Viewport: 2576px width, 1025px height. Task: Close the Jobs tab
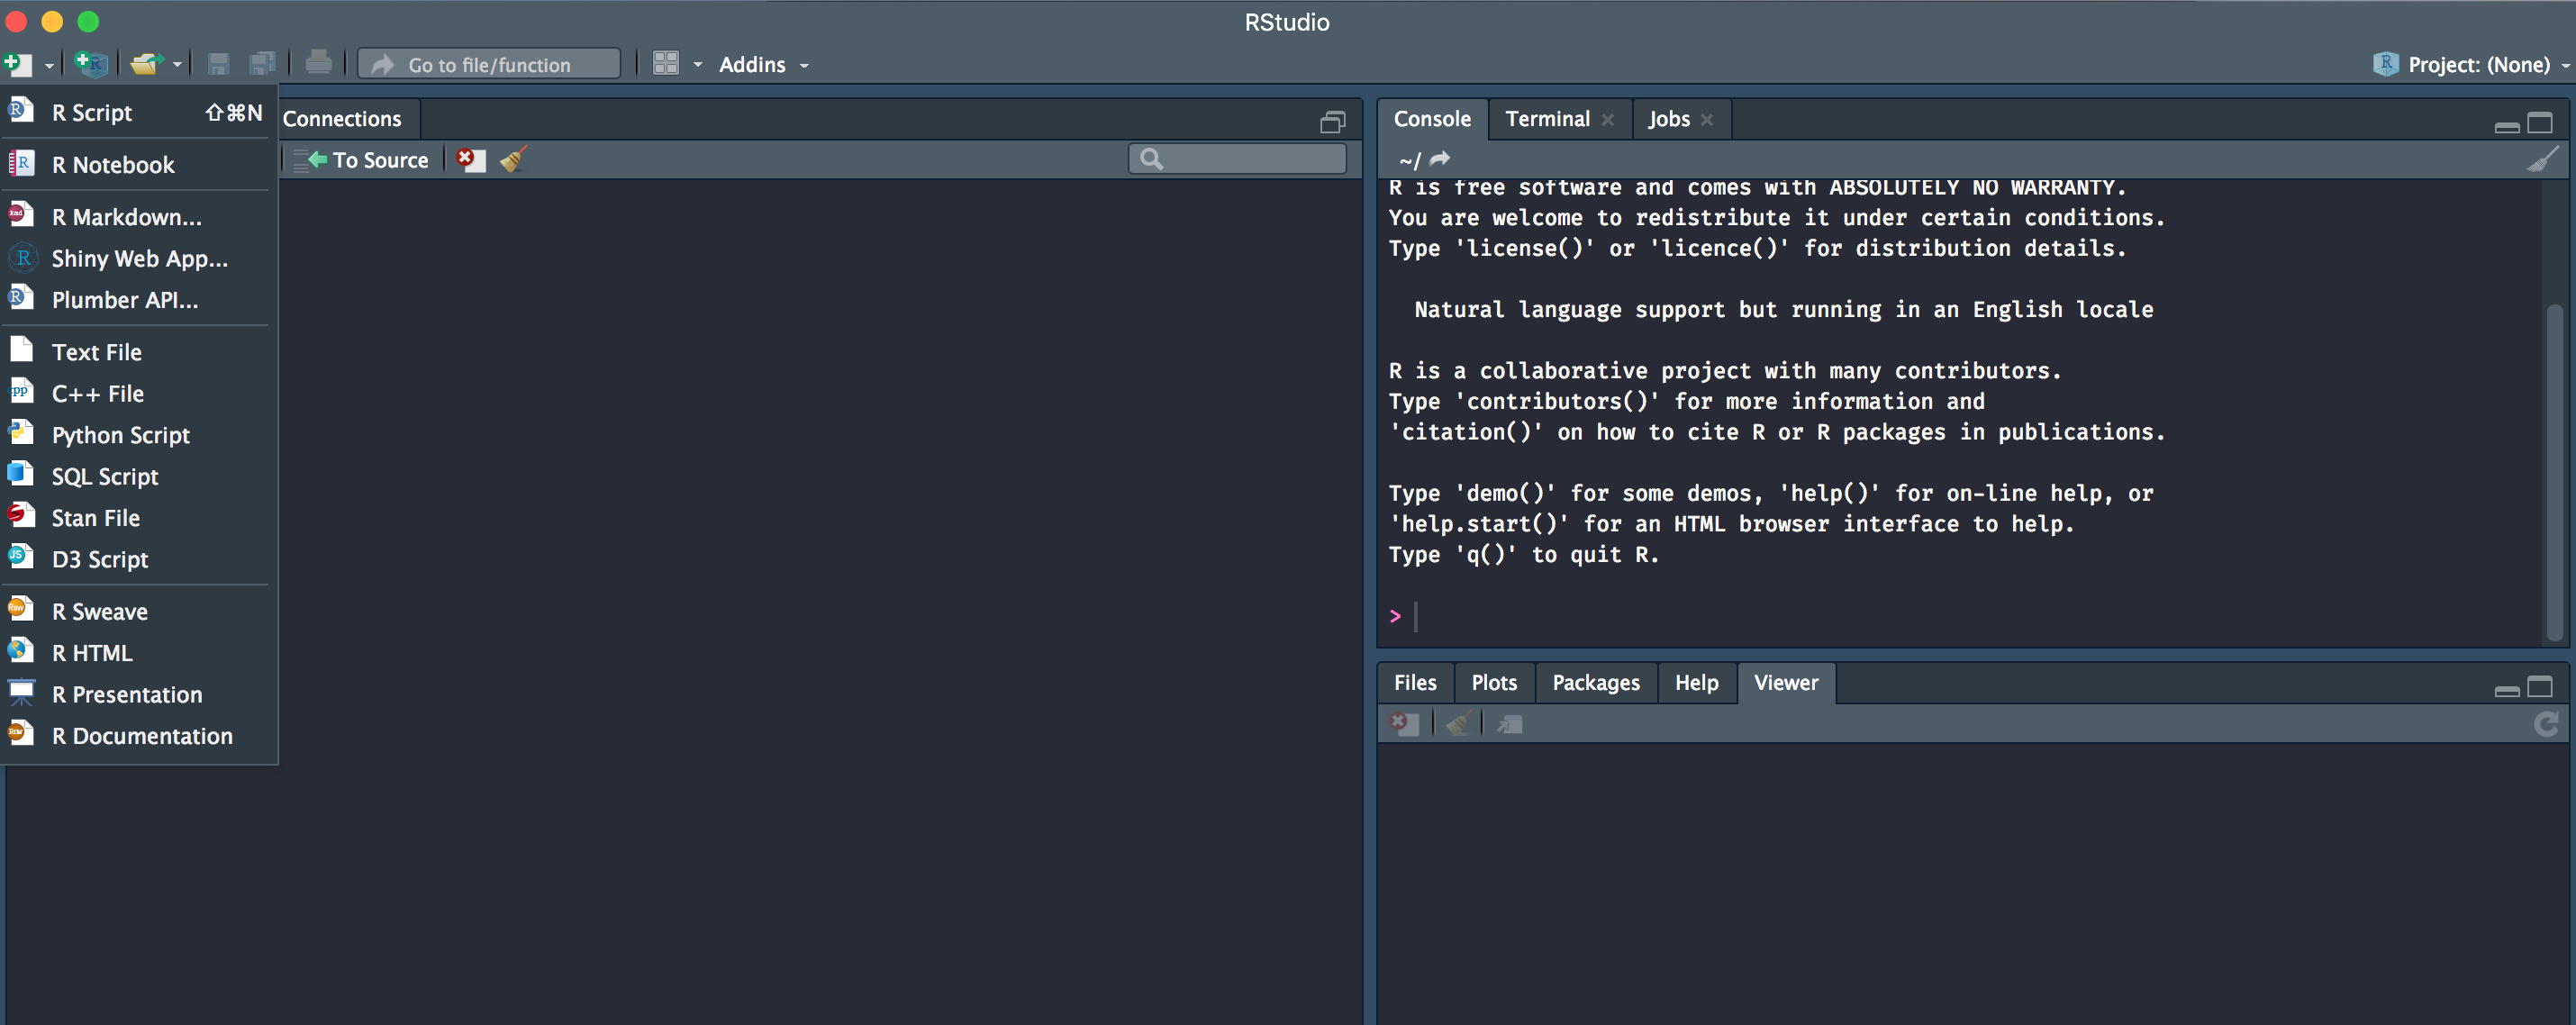coord(1707,120)
